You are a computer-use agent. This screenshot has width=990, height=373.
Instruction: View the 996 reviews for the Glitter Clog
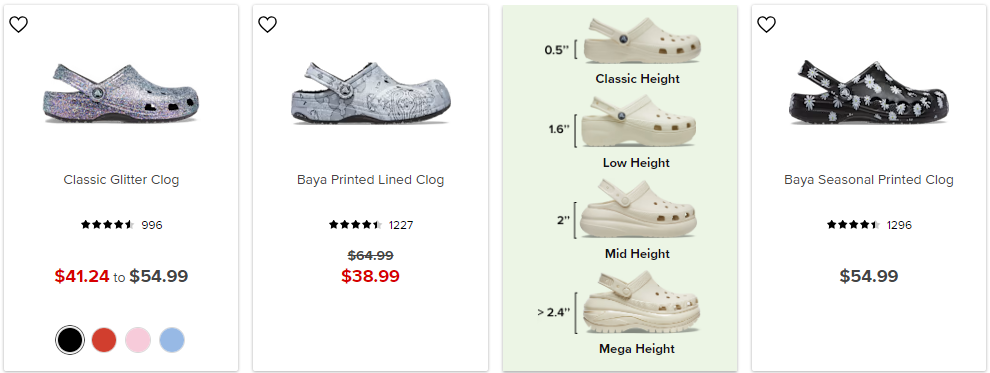[x=121, y=225]
